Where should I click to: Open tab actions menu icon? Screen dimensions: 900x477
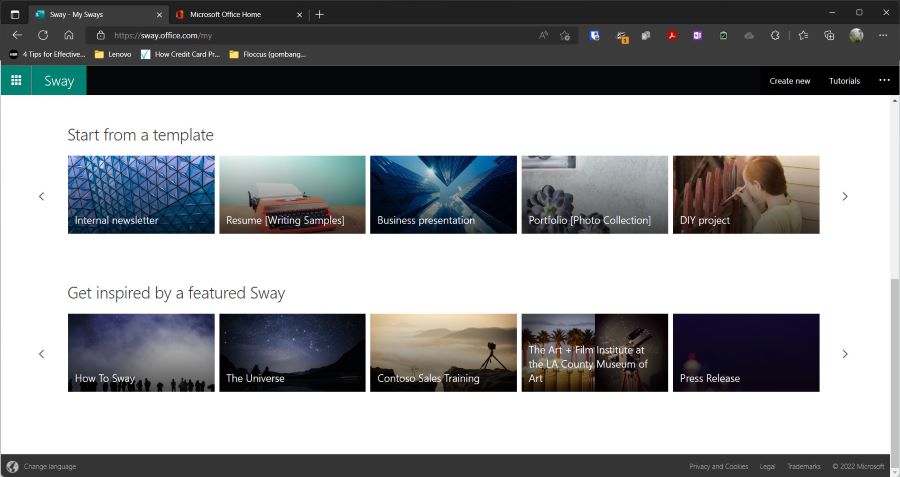click(15, 14)
